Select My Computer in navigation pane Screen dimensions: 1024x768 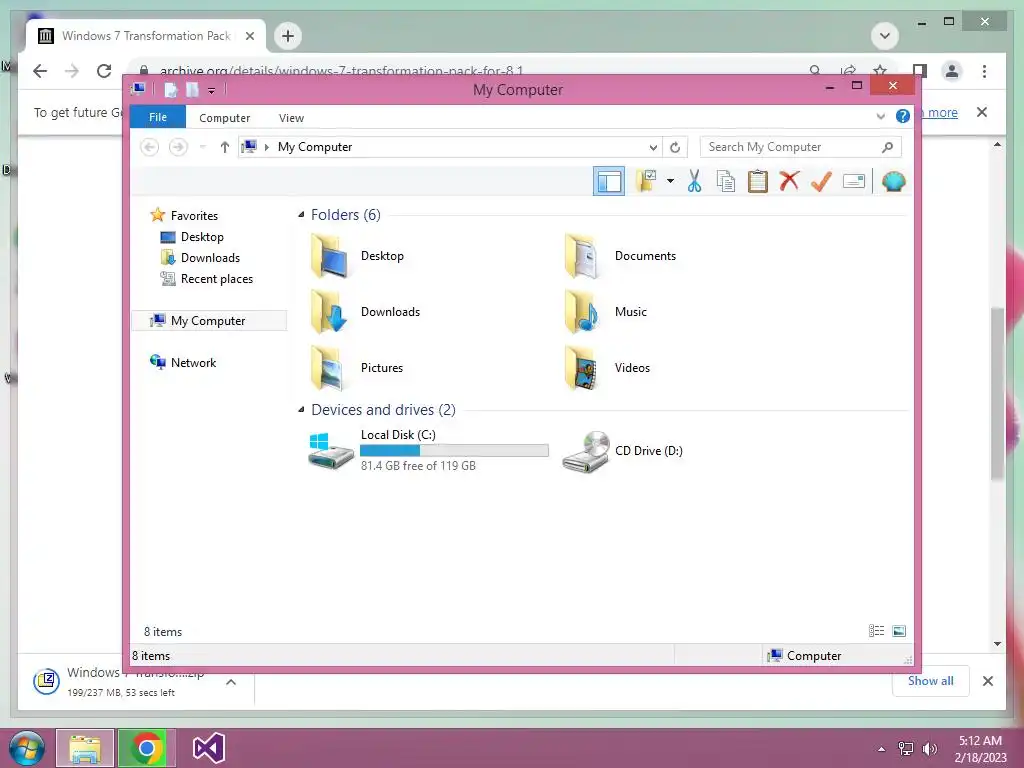tap(209, 321)
